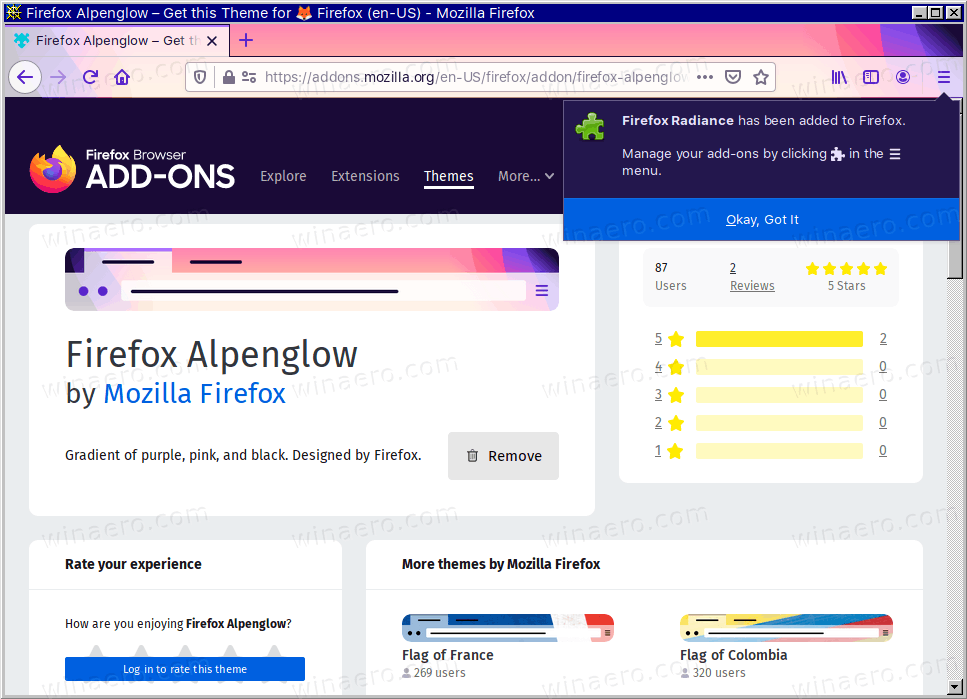Show site security padlock info

click(229, 77)
